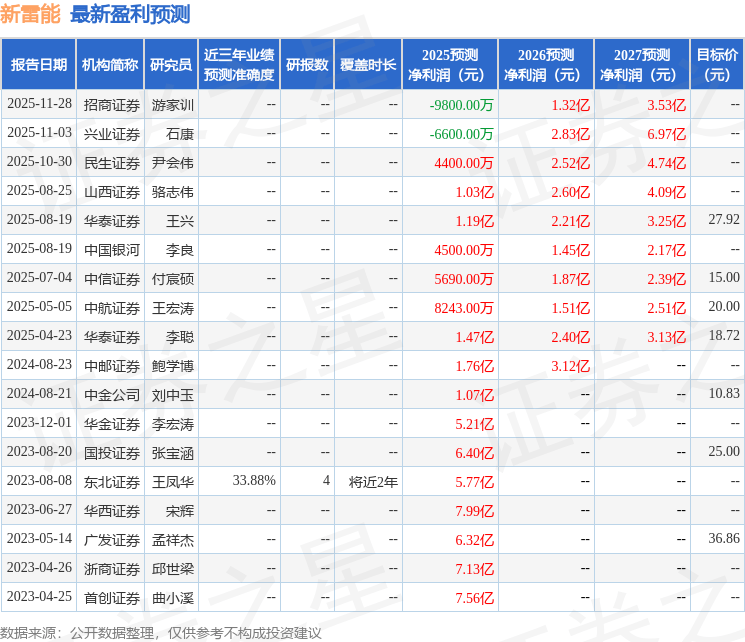Select the -9800.00万 profit value

[x=461, y=105]
